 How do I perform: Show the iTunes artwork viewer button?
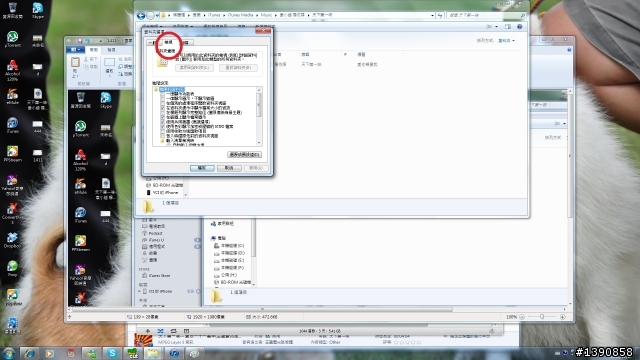click(x=186, y=331)
